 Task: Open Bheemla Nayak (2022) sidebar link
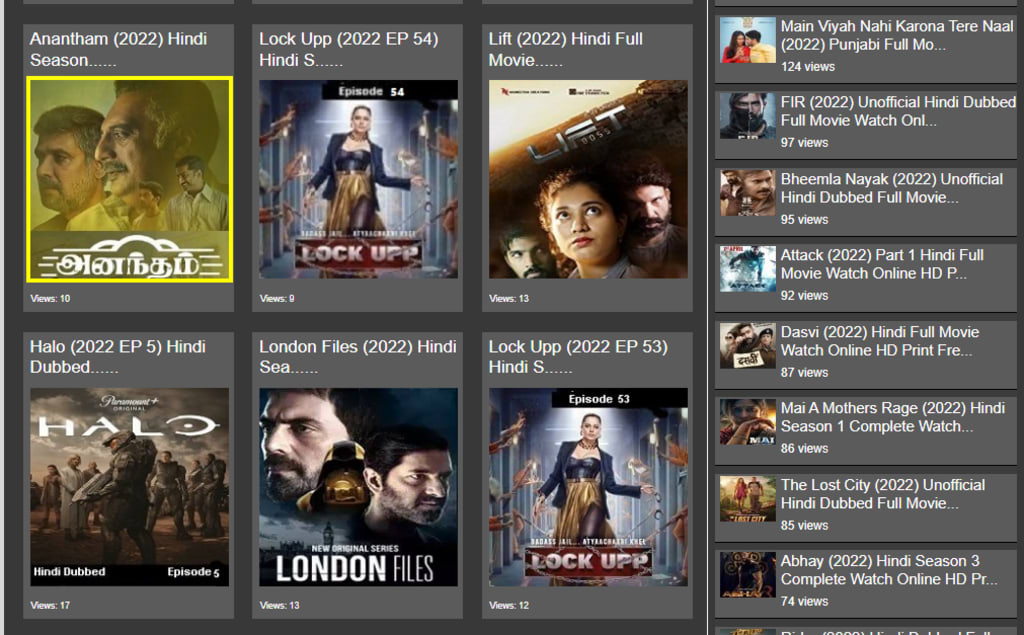tap(891, 188)
